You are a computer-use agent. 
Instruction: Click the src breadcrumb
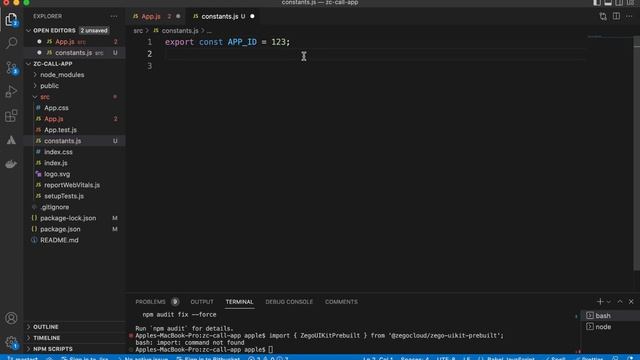138,31
